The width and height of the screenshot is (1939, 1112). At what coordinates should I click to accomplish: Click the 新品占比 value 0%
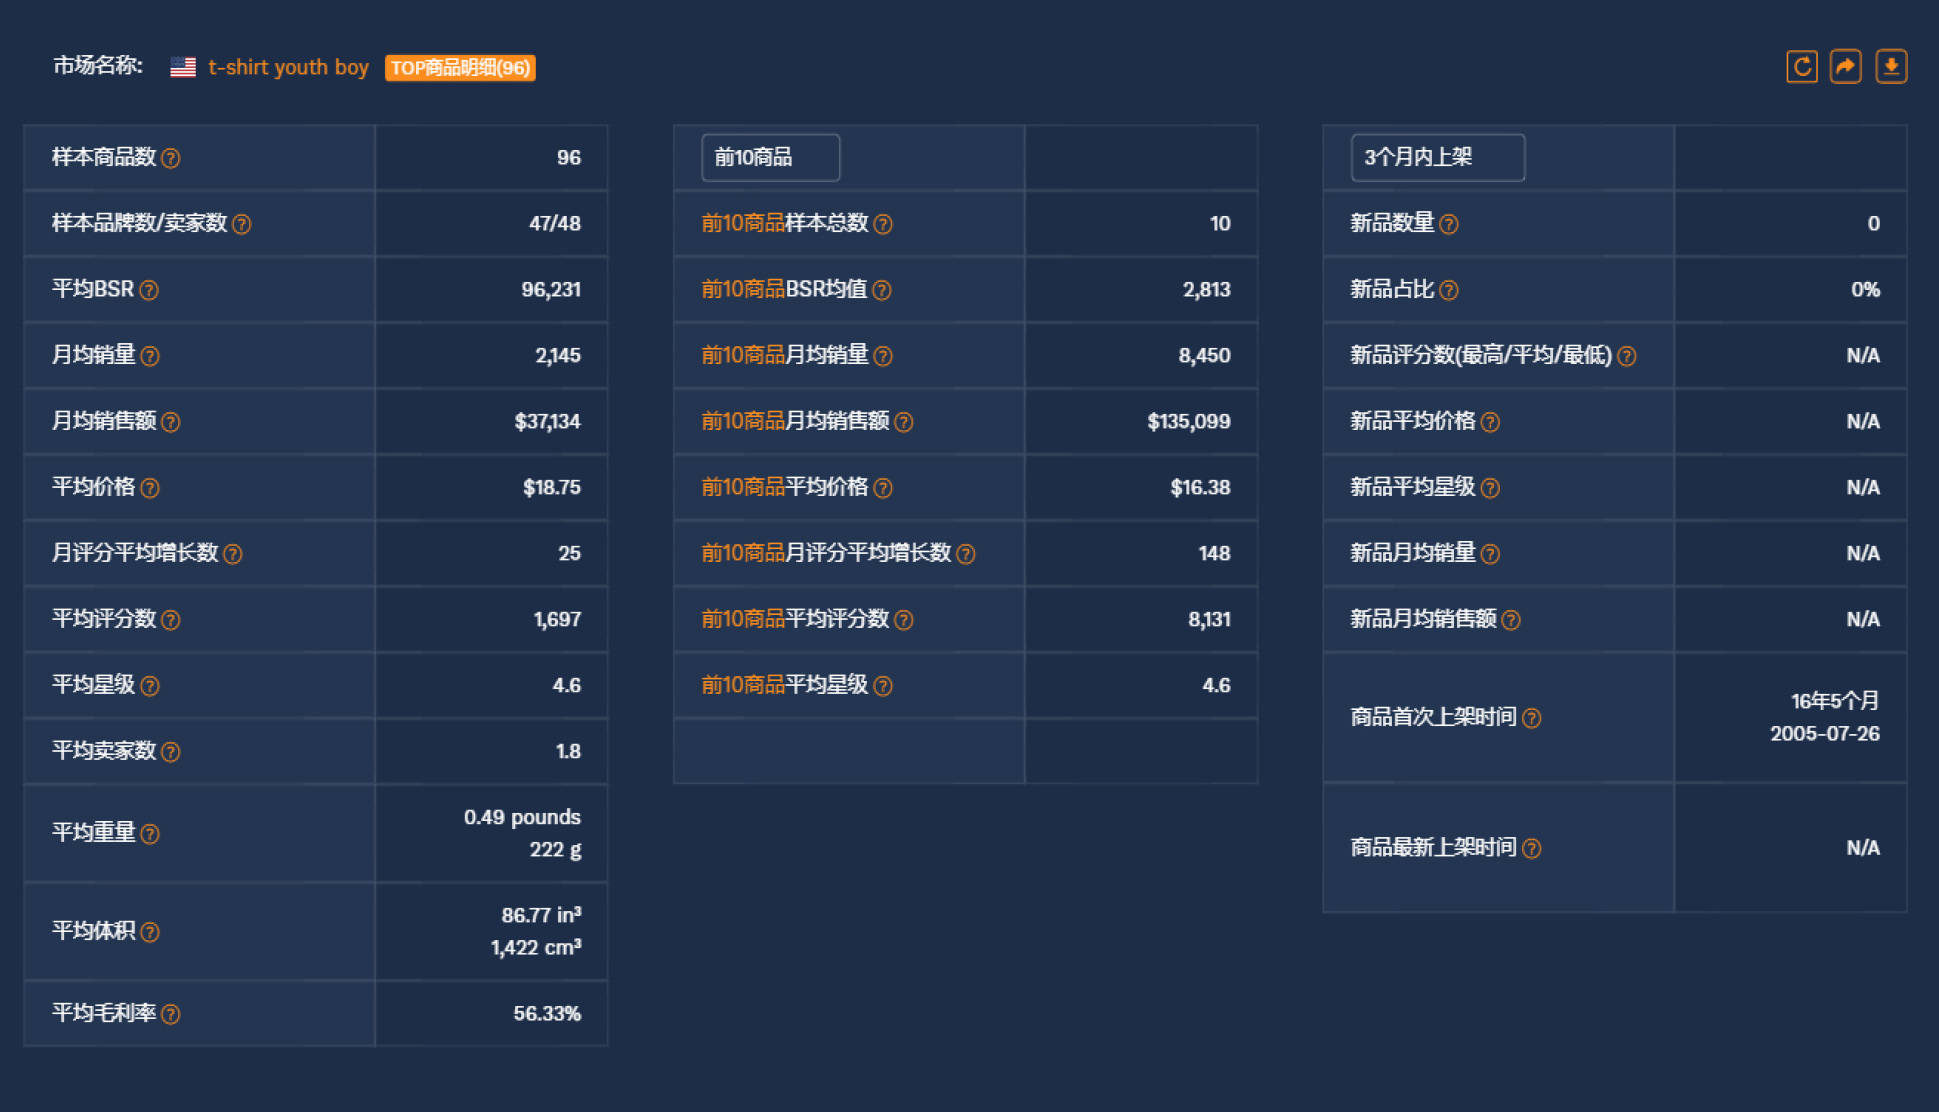point(1866,290)
